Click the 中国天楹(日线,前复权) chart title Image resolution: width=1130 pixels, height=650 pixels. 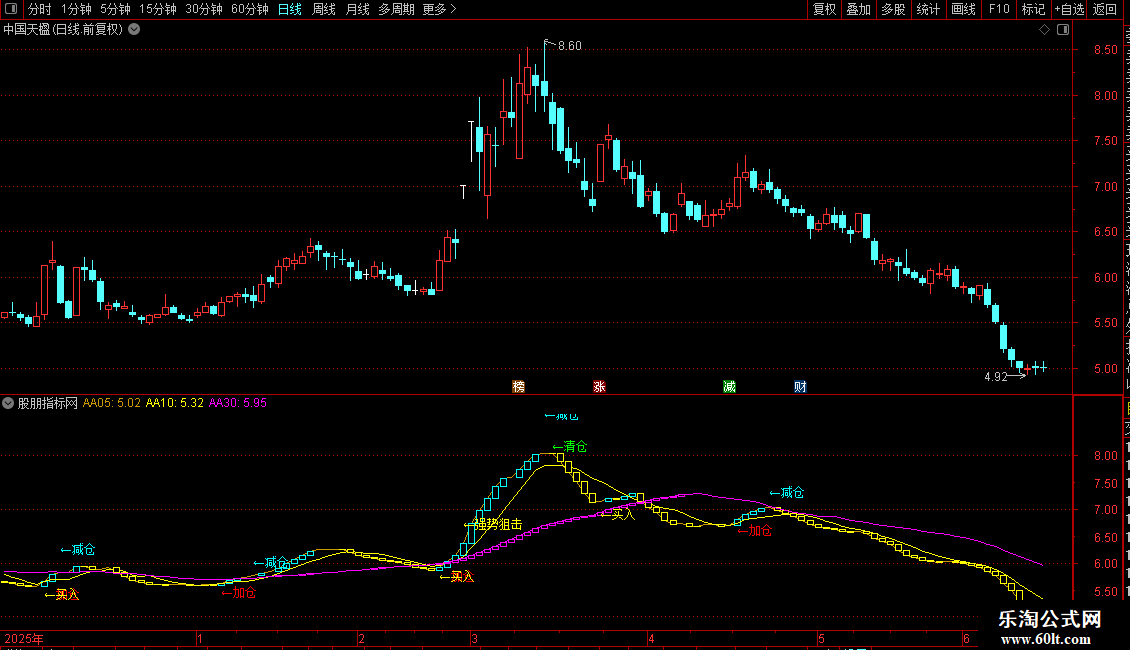point(63,30)
